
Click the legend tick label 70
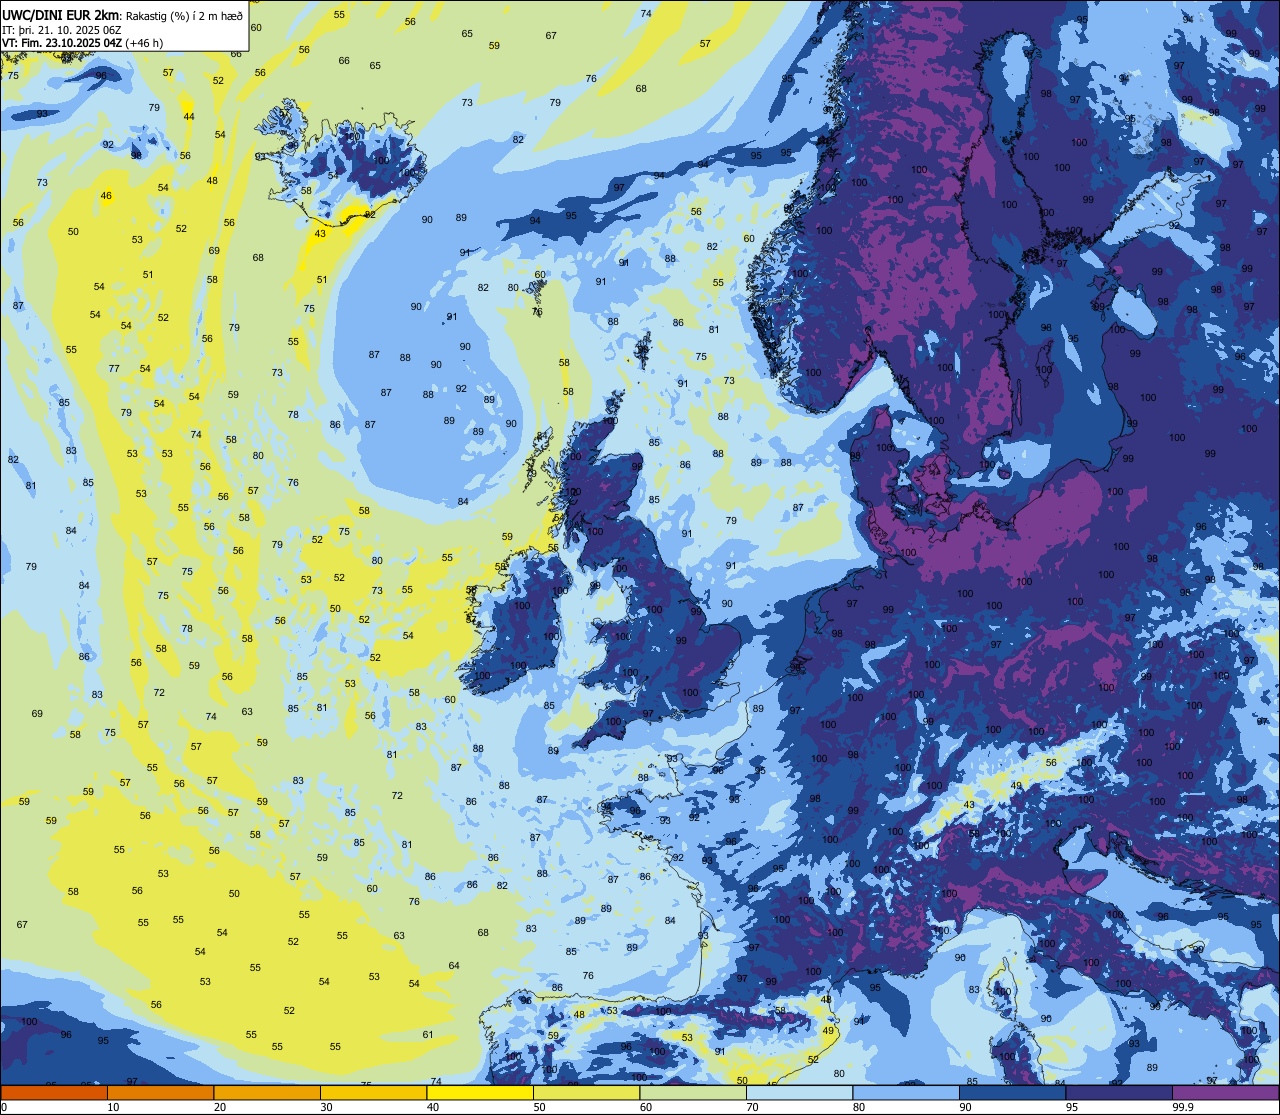pyautogui.click(x=752, y=1107)
